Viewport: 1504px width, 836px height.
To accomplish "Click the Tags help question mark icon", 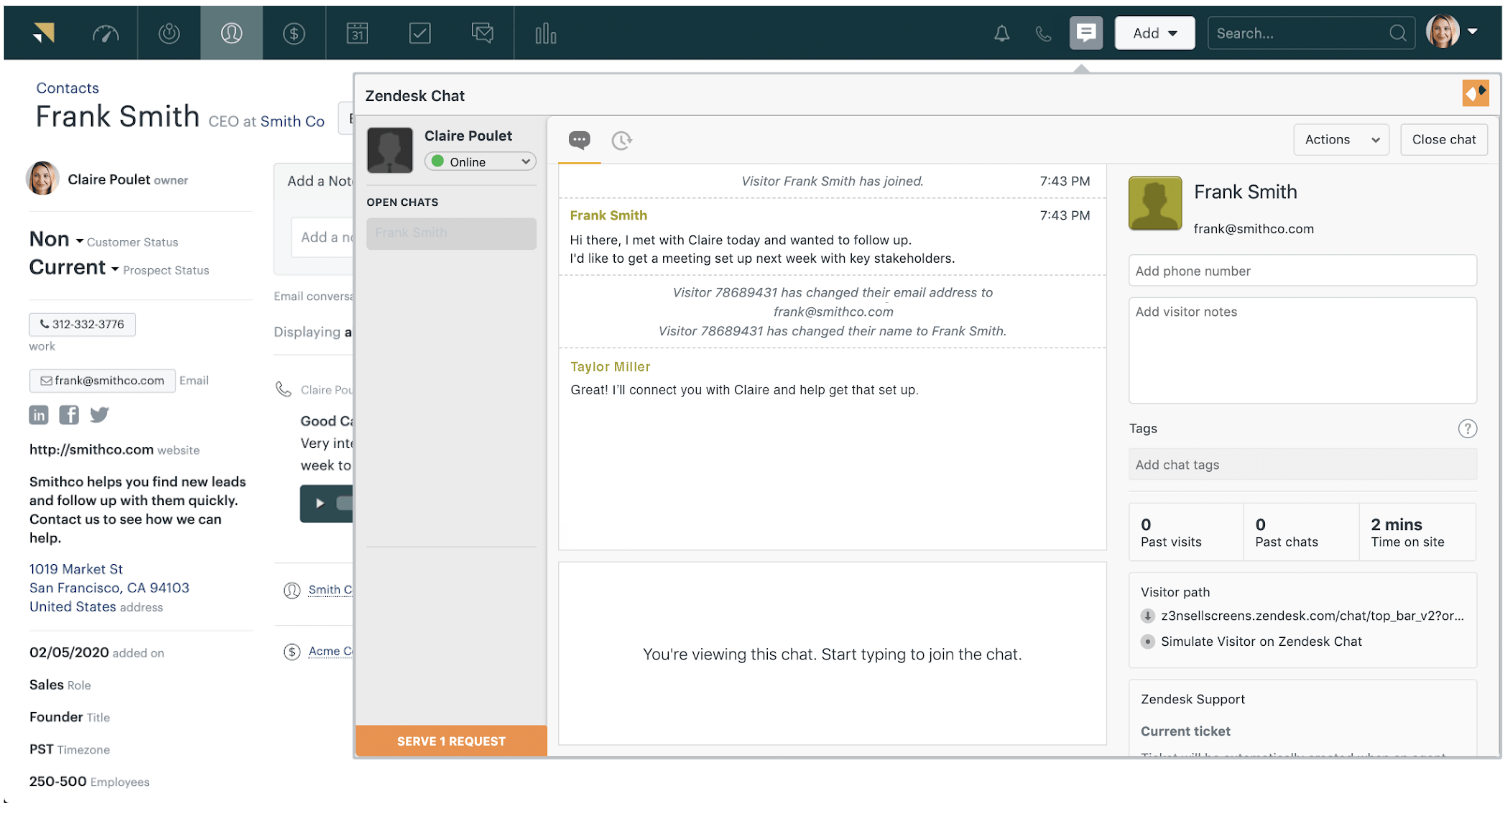I will click(1467, 428).
